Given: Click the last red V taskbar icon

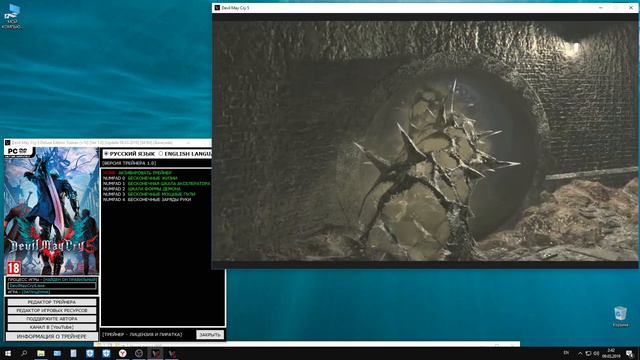Looking at the screenshot, I should [x=172, y=353].
